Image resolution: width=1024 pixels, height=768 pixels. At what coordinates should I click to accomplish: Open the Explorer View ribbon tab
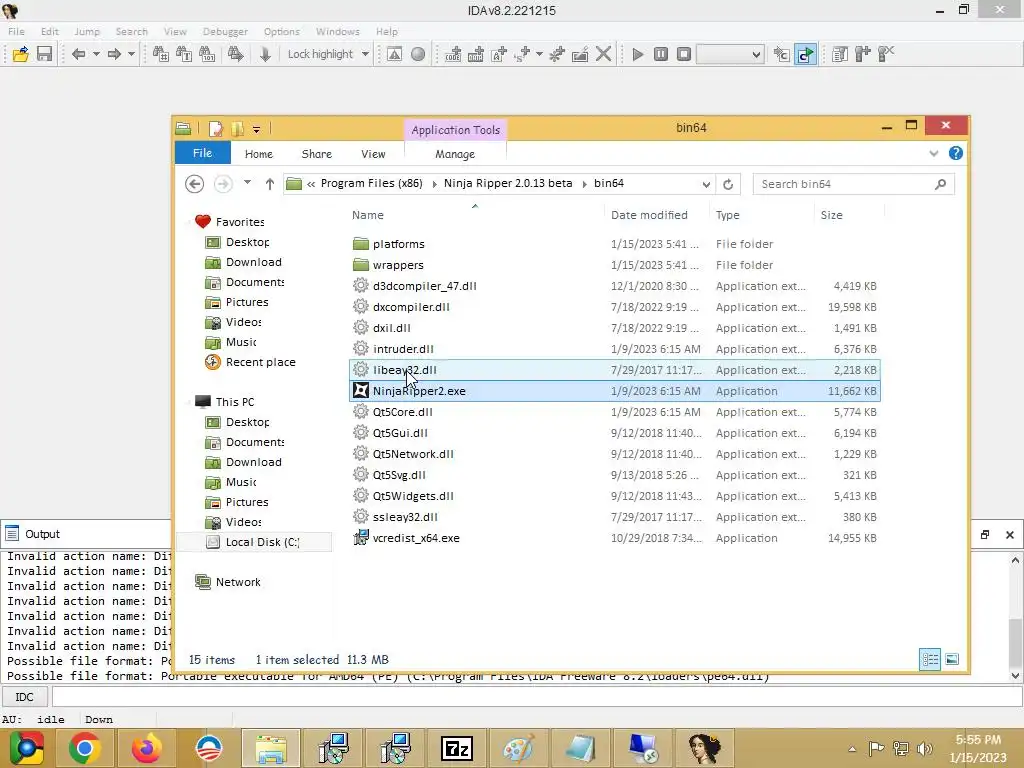[373, 154]
